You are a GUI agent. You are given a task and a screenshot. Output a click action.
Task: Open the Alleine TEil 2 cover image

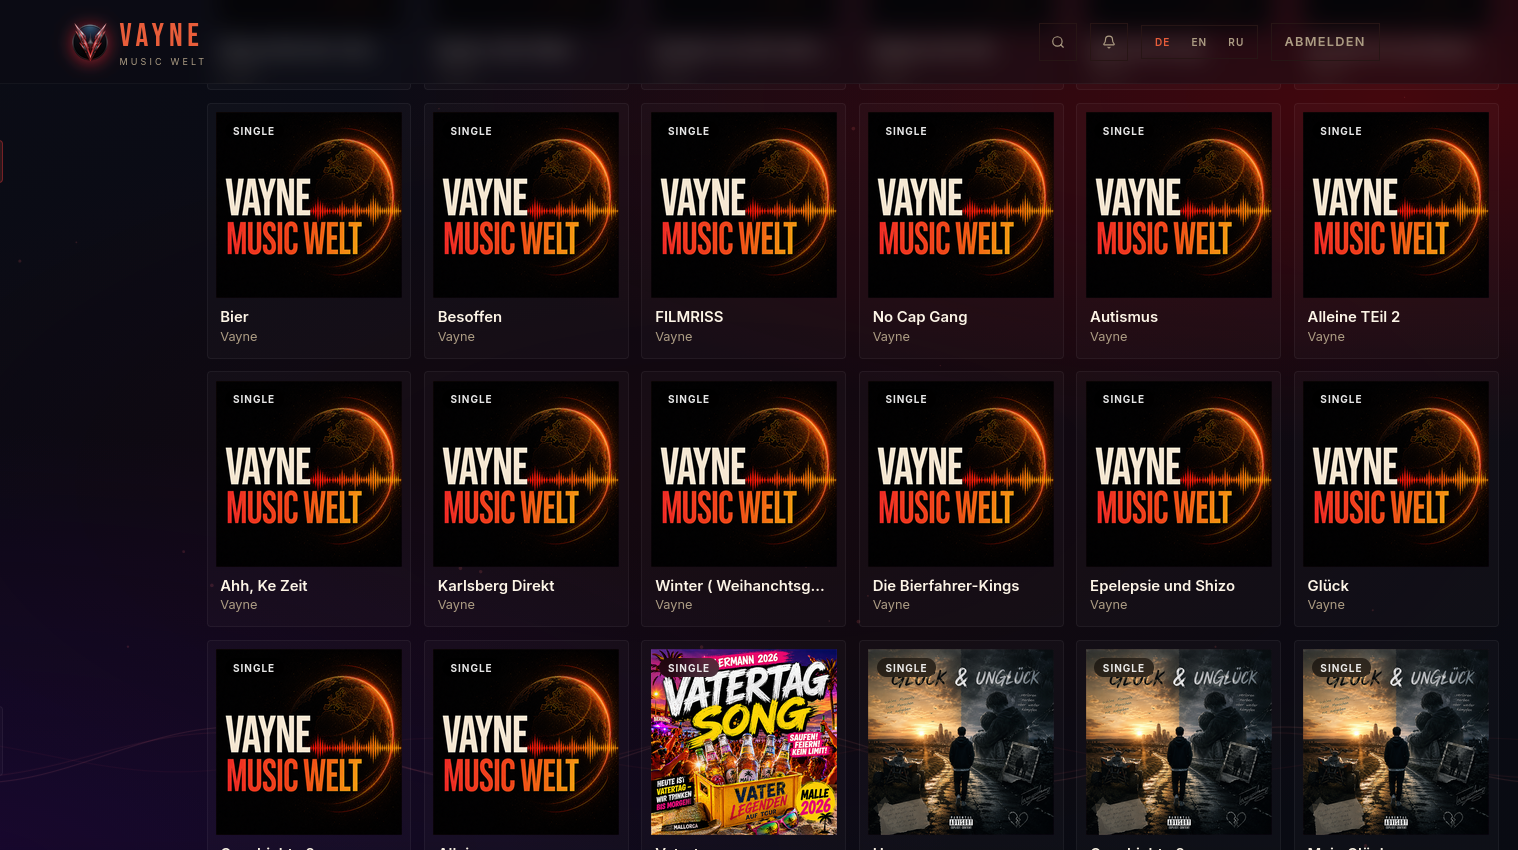click(x=1396, y=205)
